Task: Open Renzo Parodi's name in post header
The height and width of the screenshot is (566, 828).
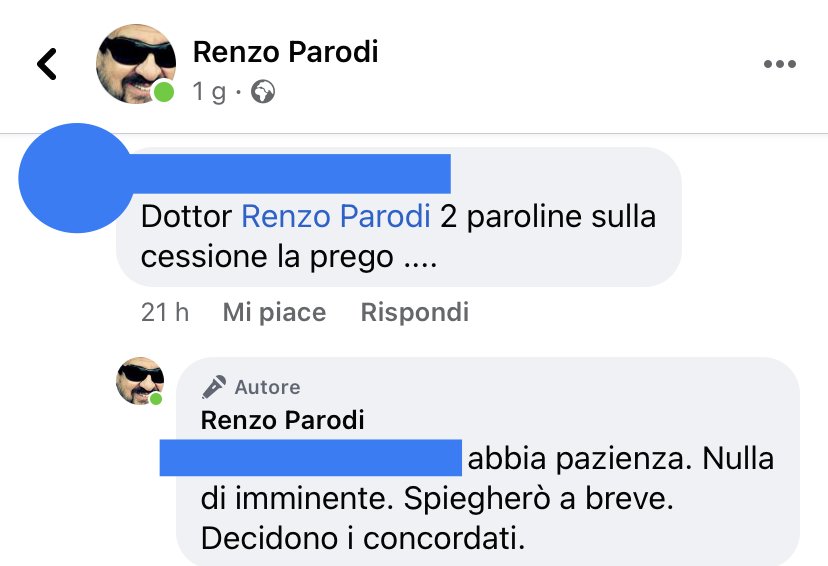Action: click(285, 52)
